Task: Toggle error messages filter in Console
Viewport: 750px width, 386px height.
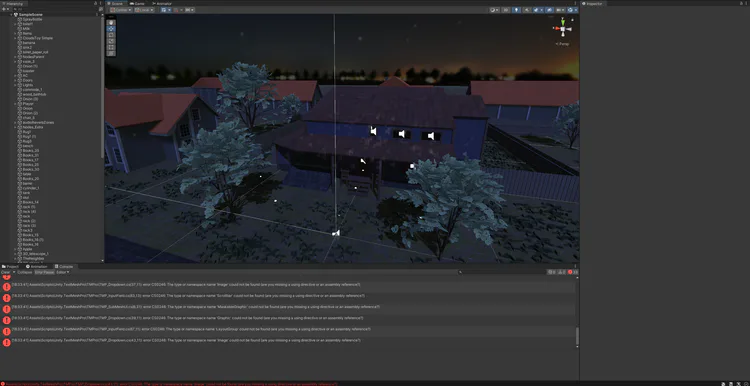Action: click(x=573, y=272)
